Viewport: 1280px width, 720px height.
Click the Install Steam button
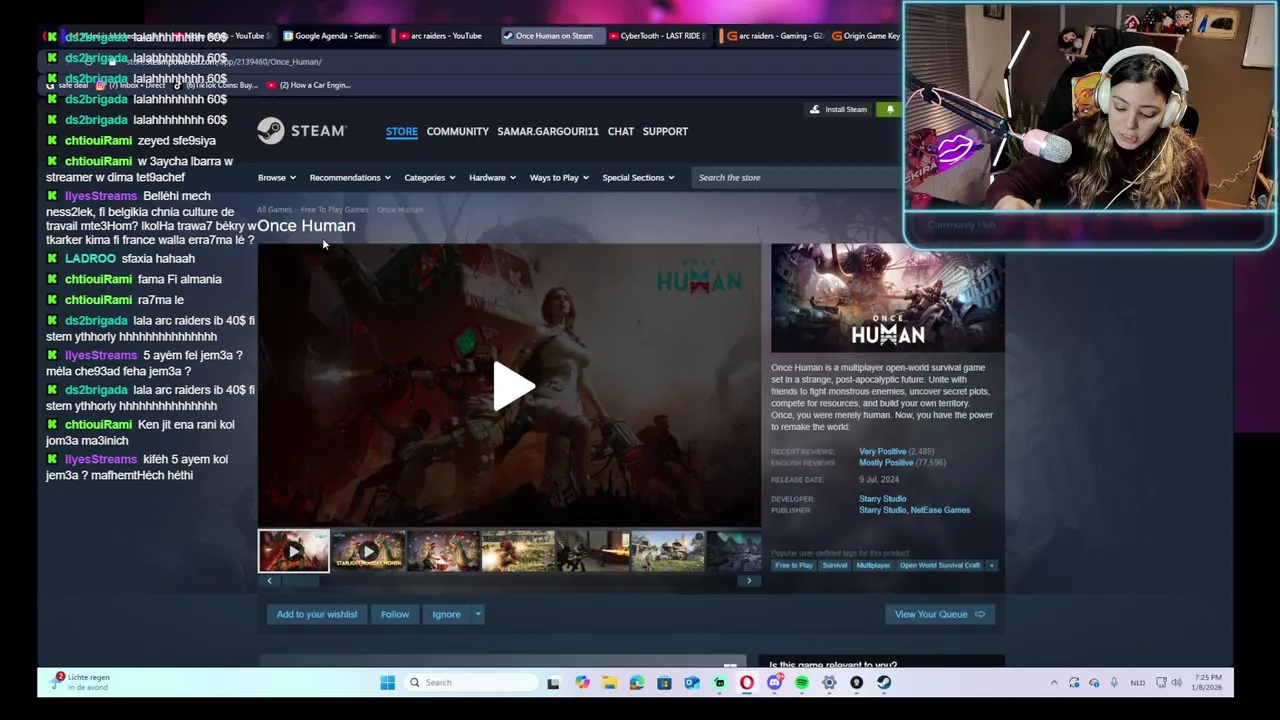point(838,109)
